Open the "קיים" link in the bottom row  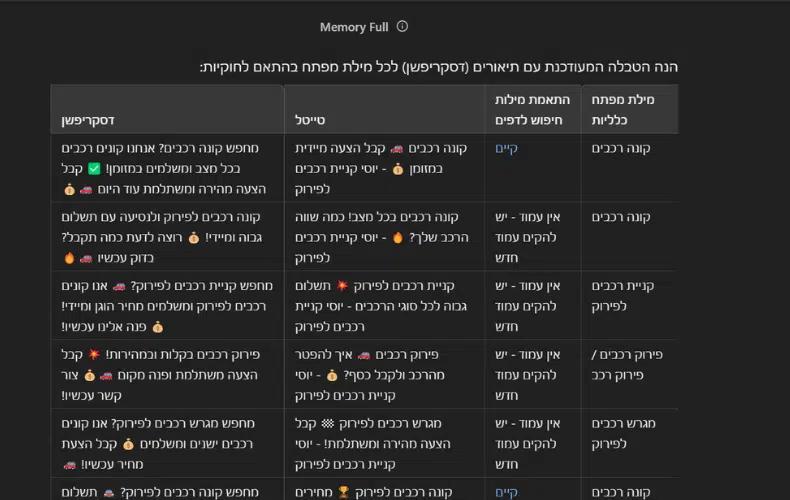click(x=507, y=491)
